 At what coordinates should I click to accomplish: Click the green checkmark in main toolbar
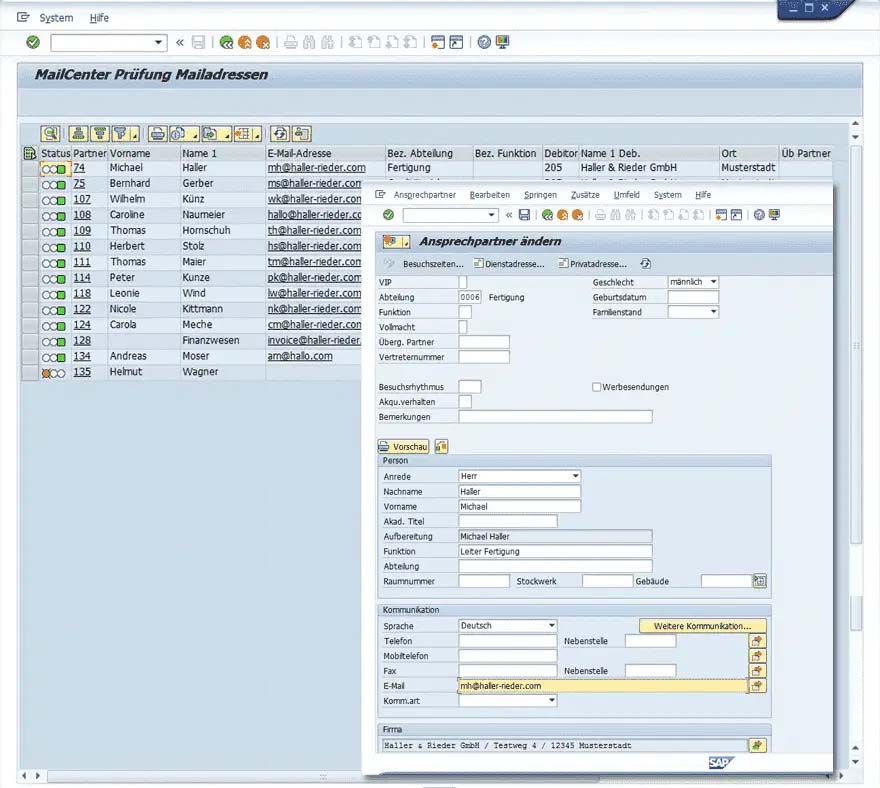click(x=33, y=42)
